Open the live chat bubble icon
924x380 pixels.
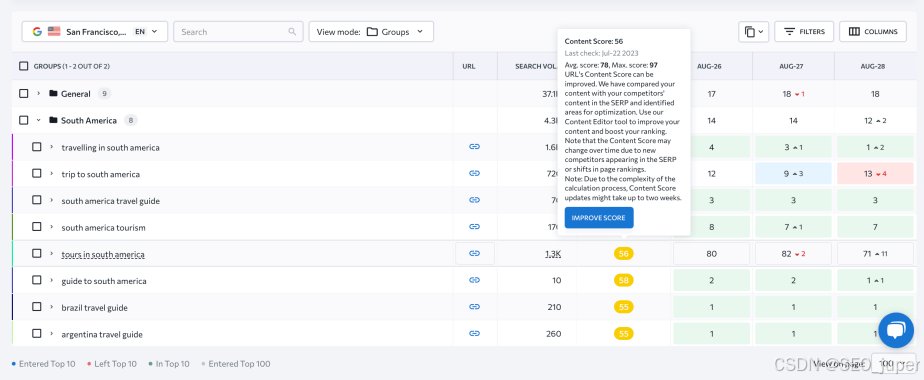pyautogui.click(x=896, y=330)
